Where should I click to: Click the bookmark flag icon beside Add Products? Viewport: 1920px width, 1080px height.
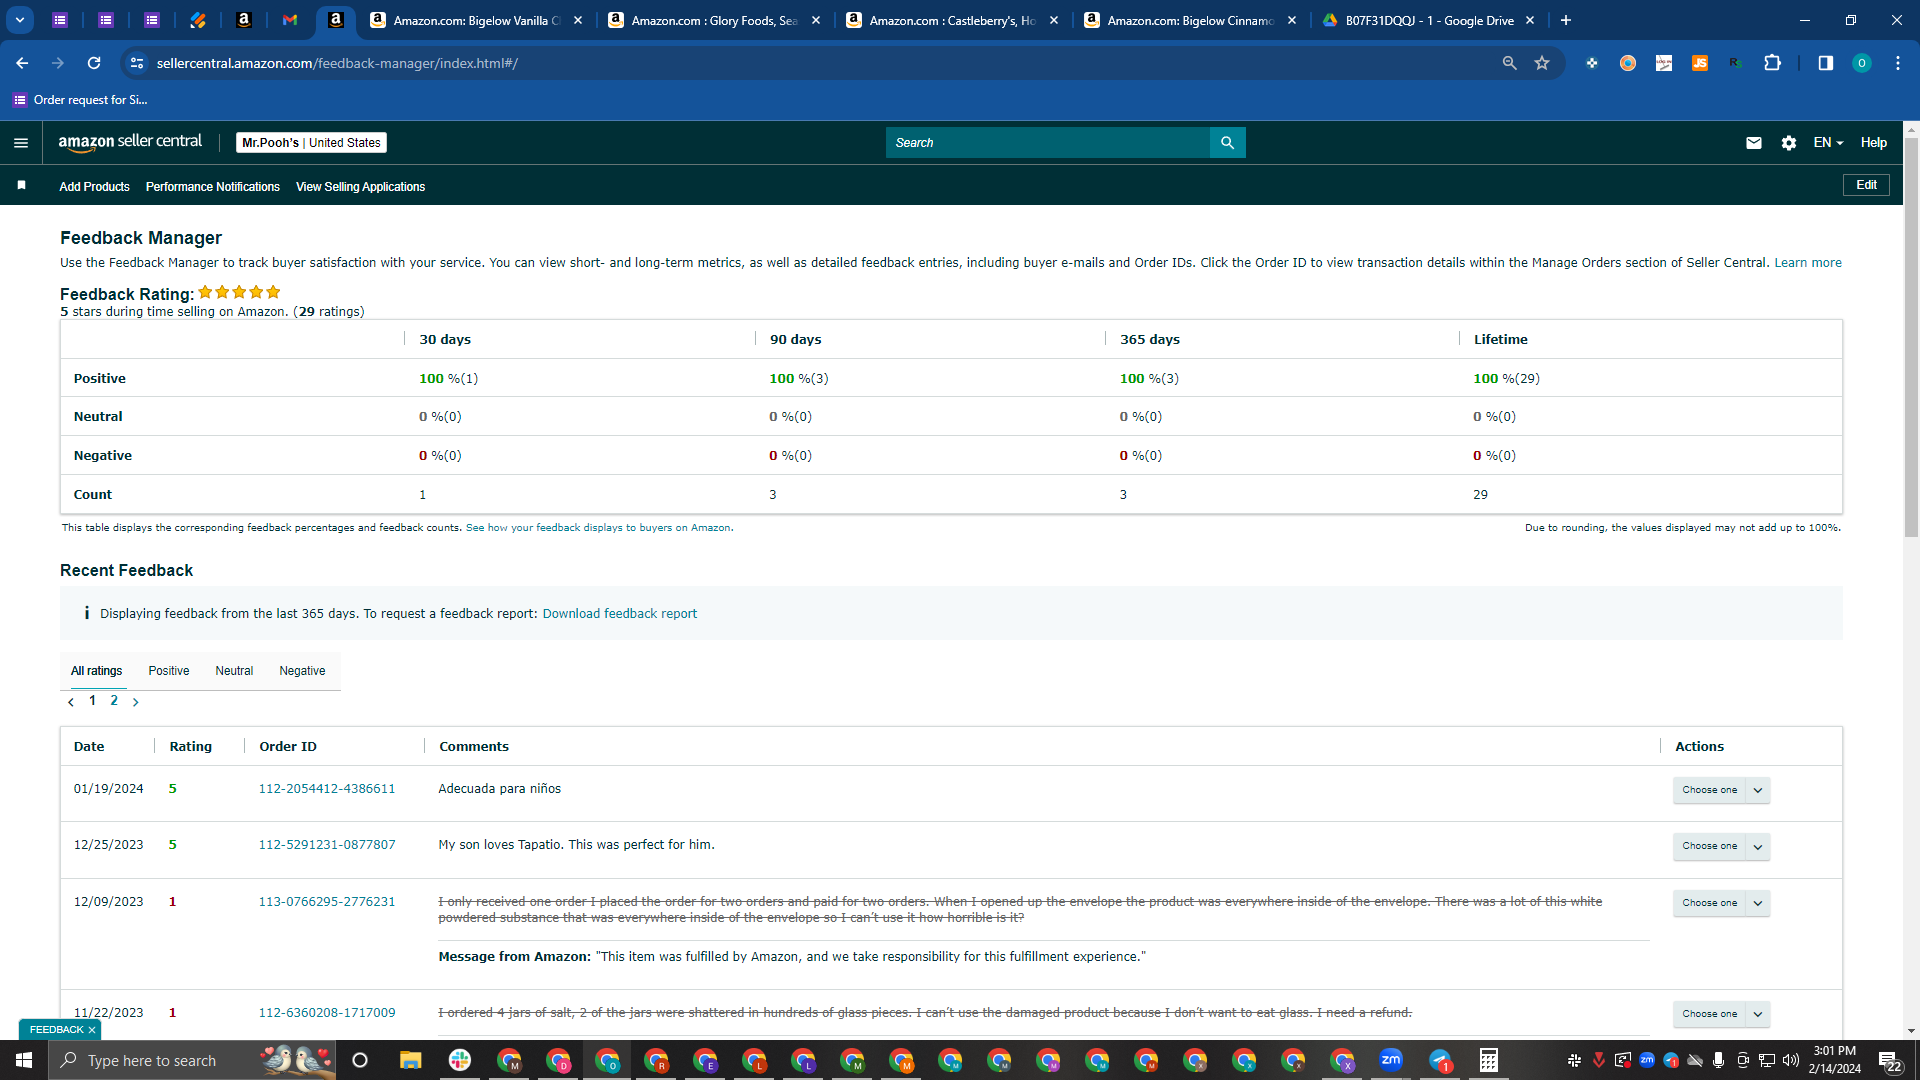coord(21,186)
